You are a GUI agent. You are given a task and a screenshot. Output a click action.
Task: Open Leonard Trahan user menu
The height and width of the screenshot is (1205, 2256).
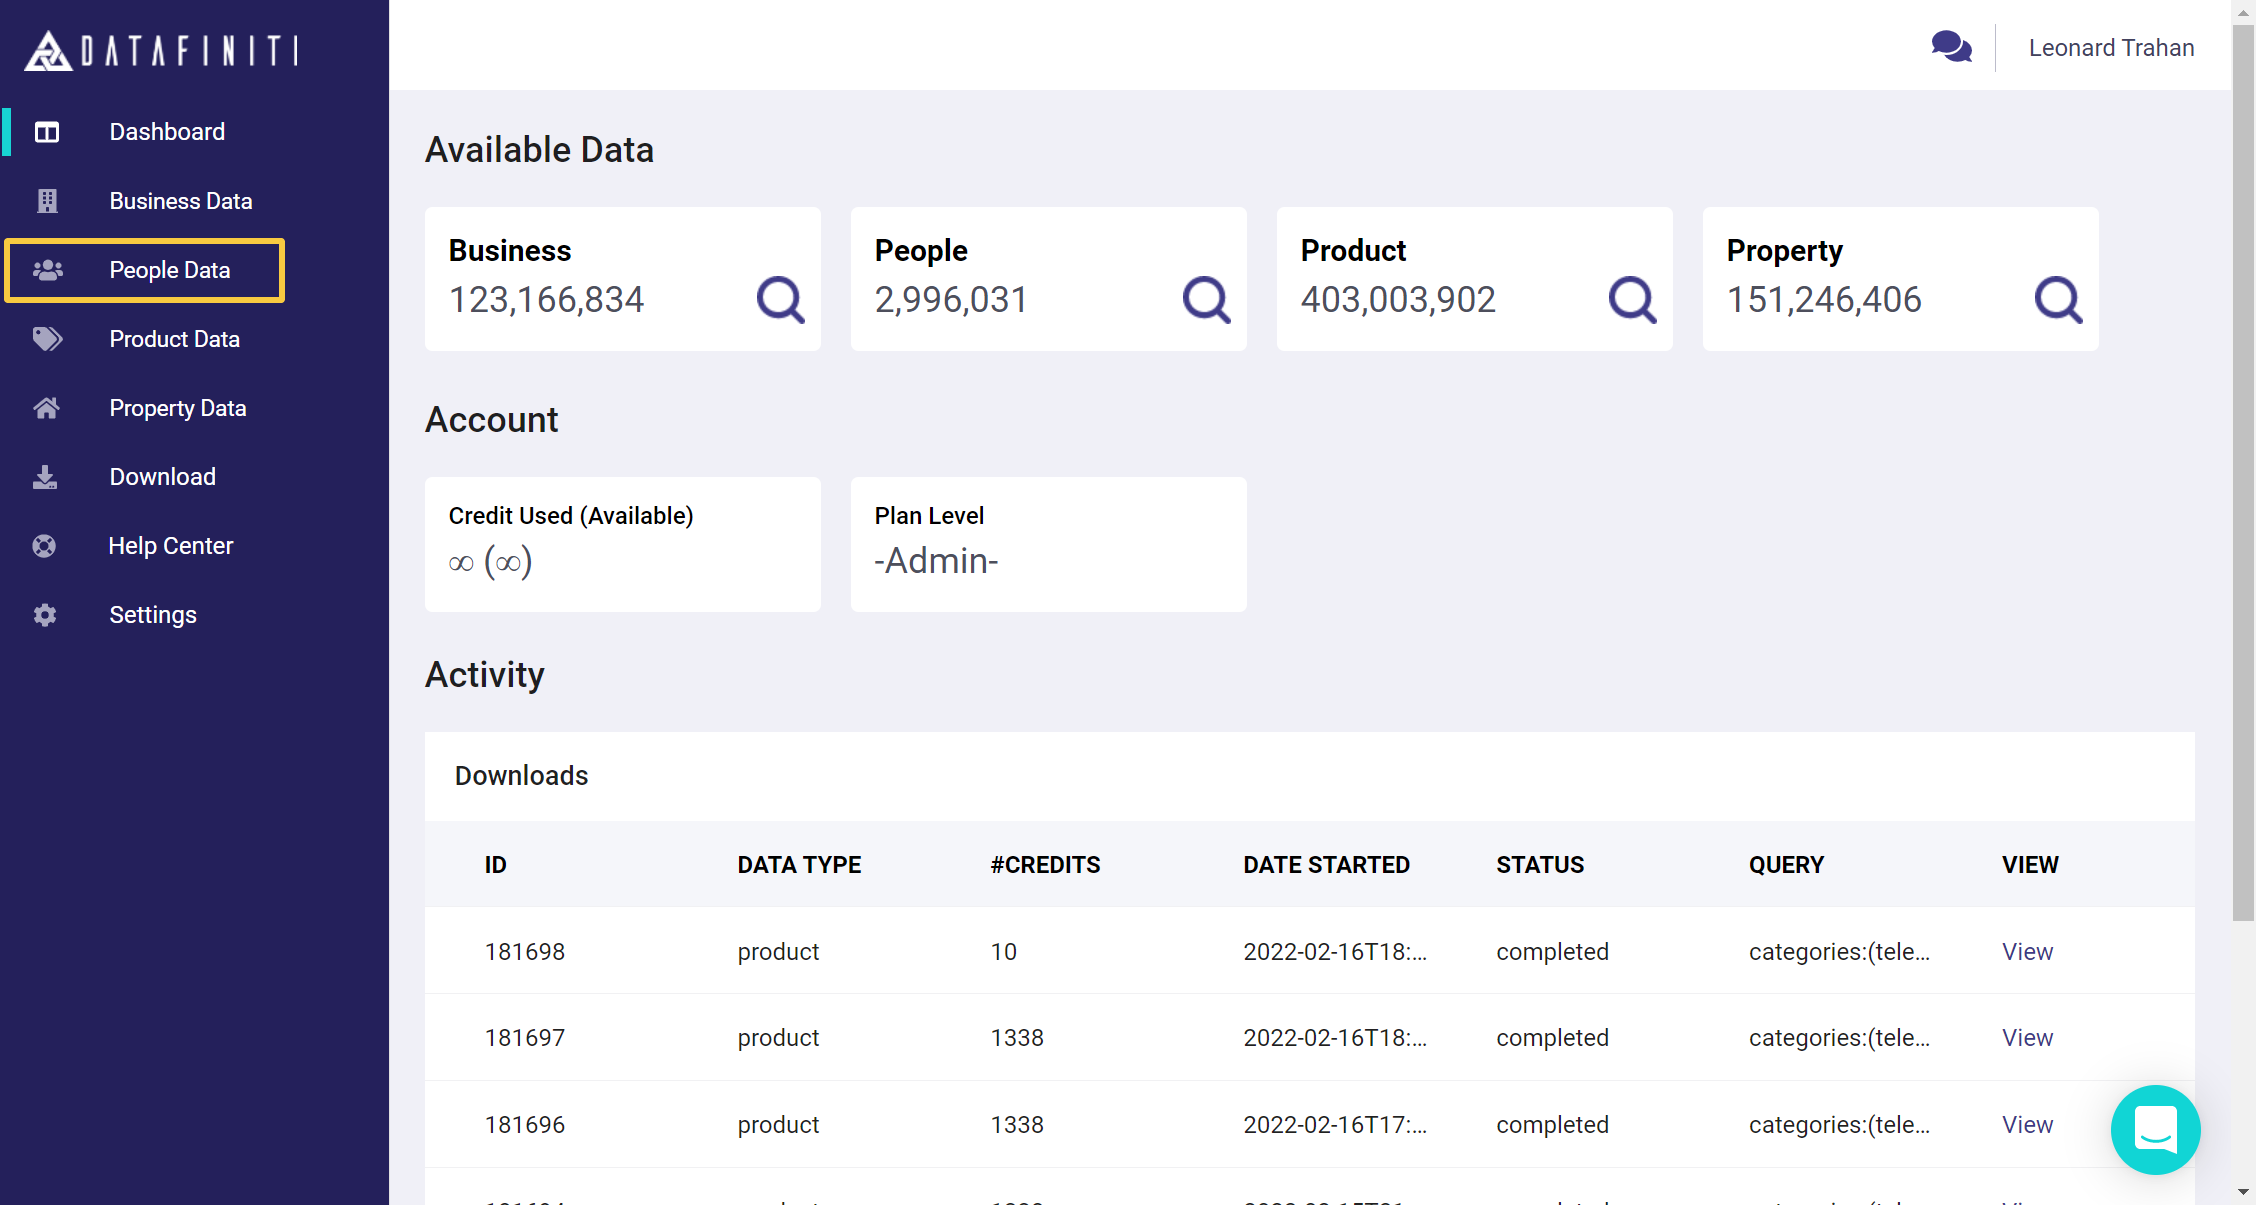[x=2111, y=48]
